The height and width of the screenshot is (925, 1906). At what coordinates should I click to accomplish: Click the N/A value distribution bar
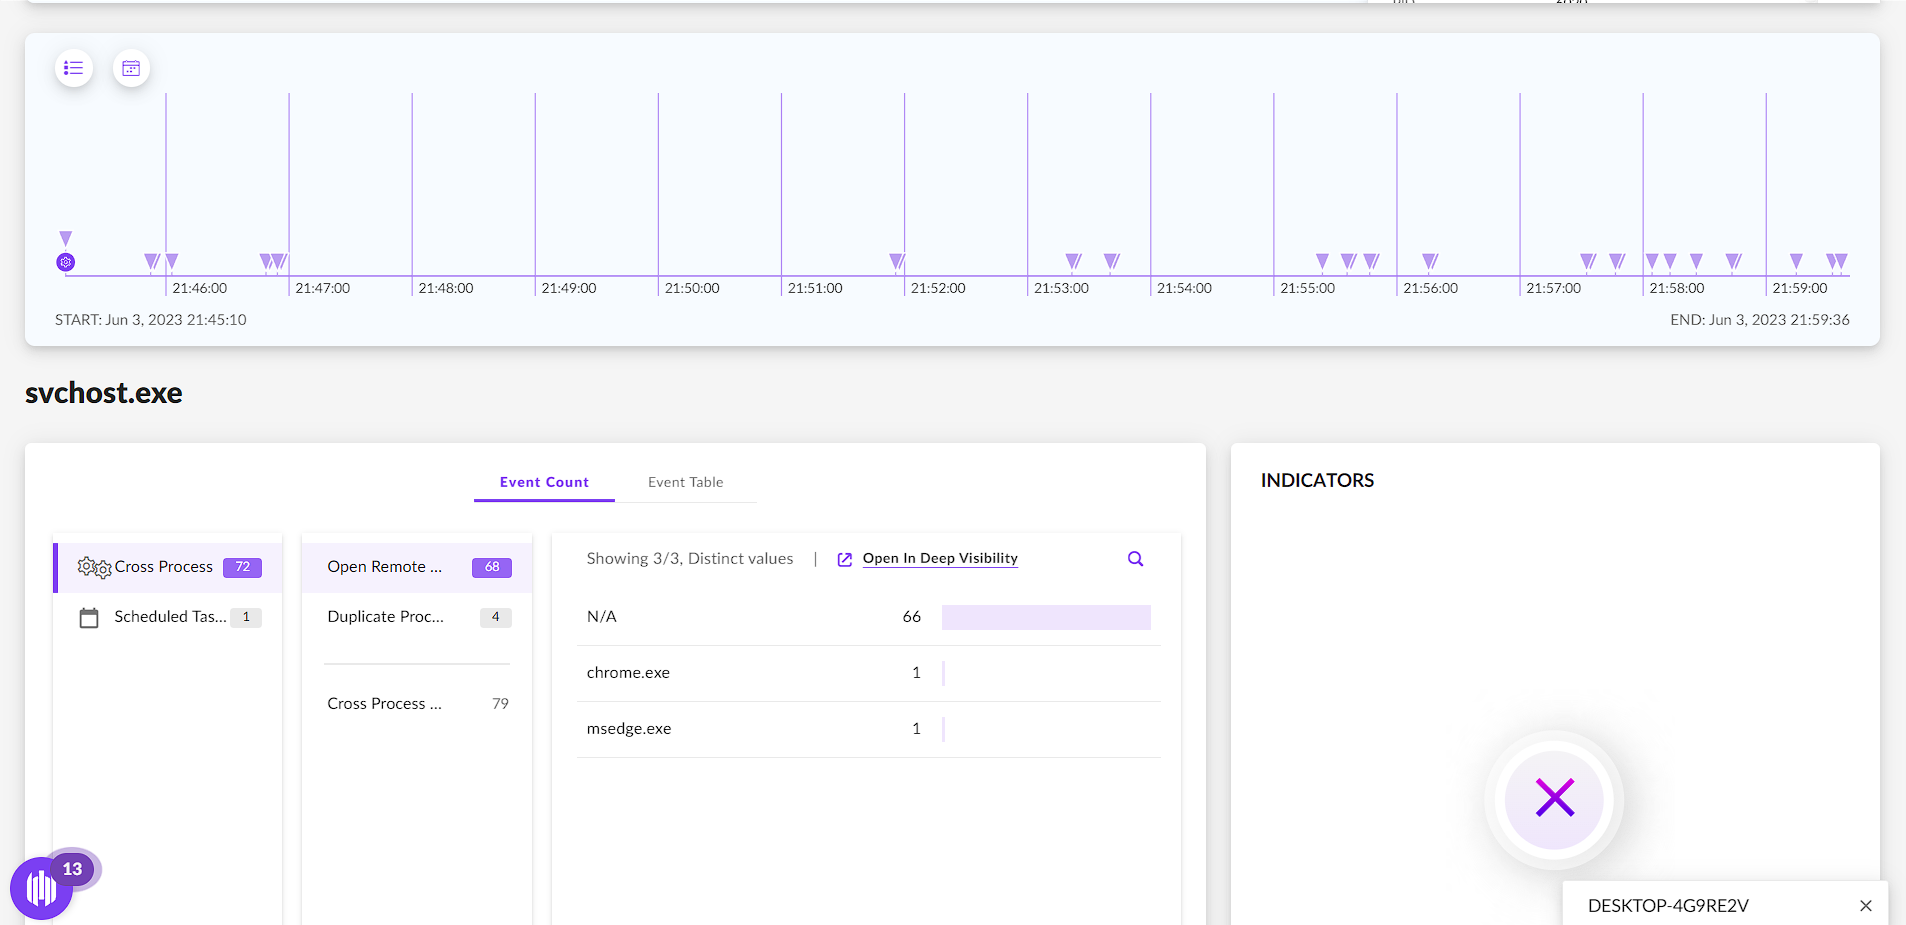point(1045,617)
